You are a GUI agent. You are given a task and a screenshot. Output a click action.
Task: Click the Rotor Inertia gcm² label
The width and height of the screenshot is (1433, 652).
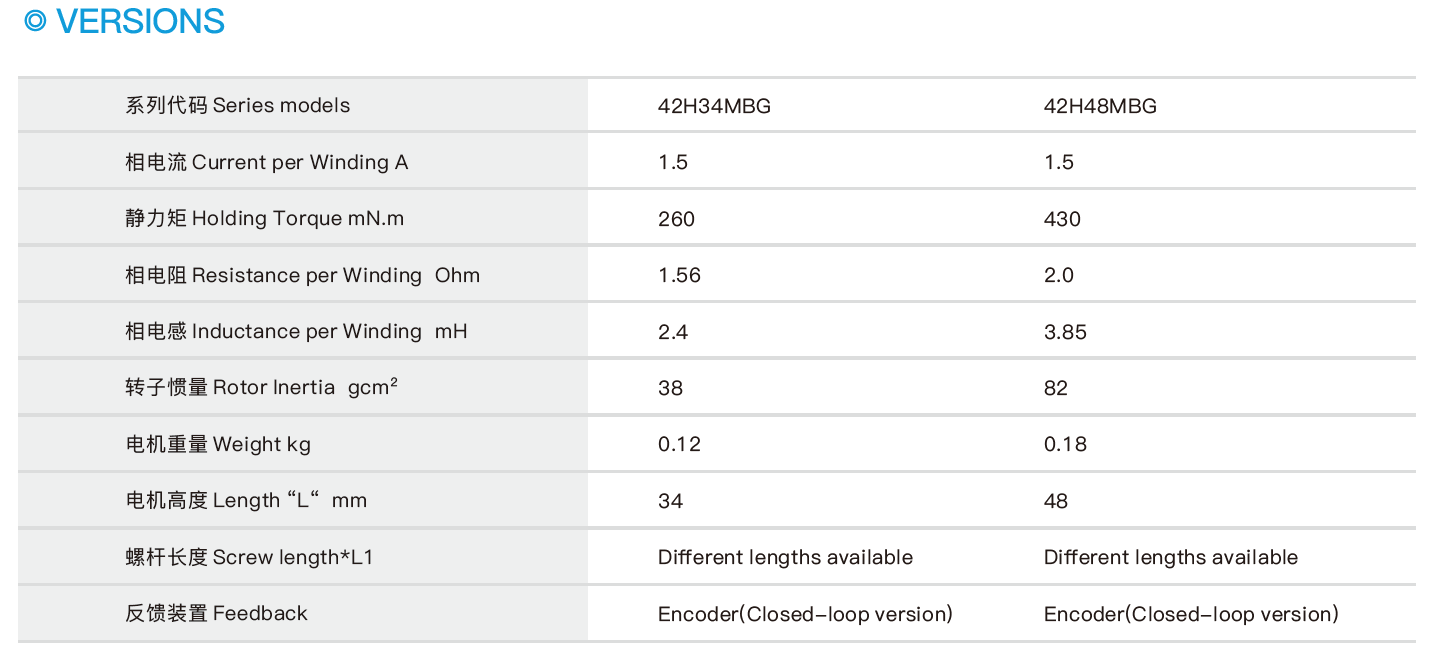pos(261,388)
